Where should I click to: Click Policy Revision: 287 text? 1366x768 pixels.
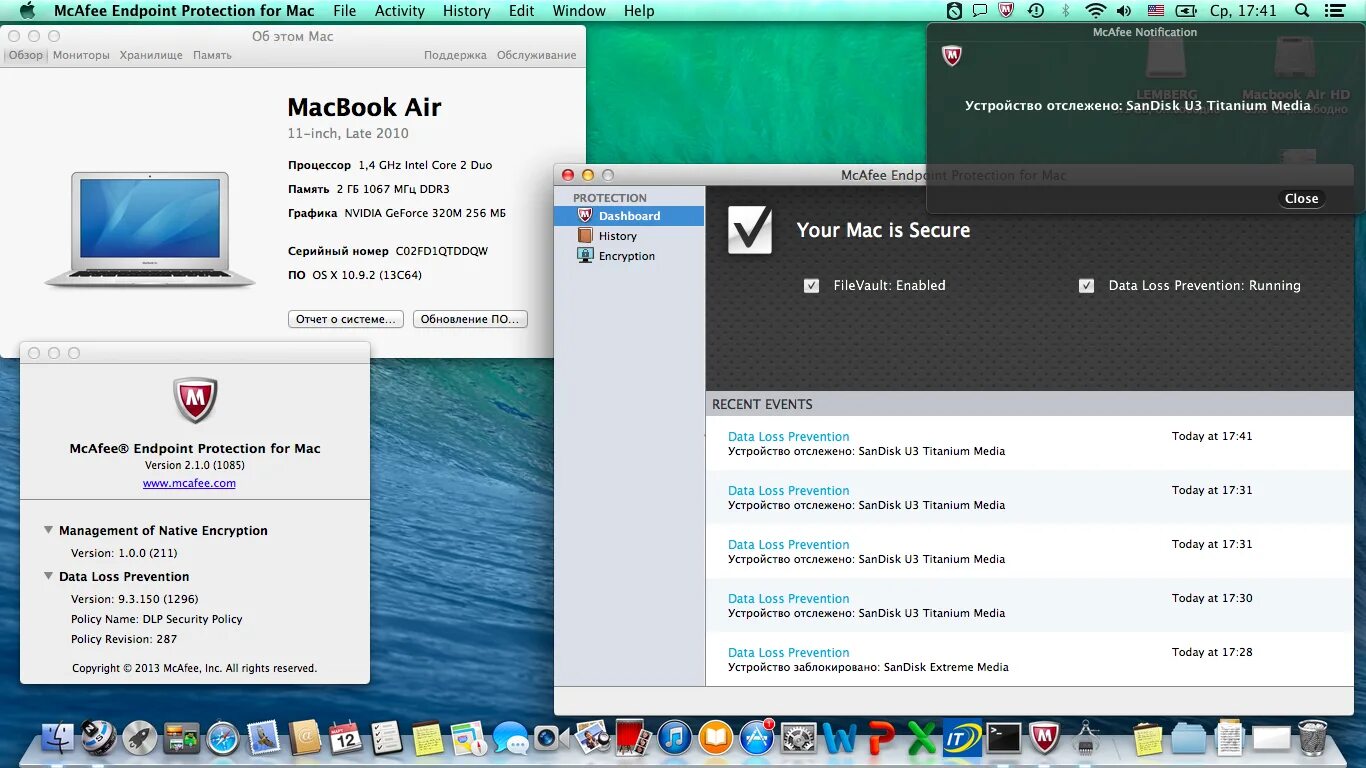(124, 639)
